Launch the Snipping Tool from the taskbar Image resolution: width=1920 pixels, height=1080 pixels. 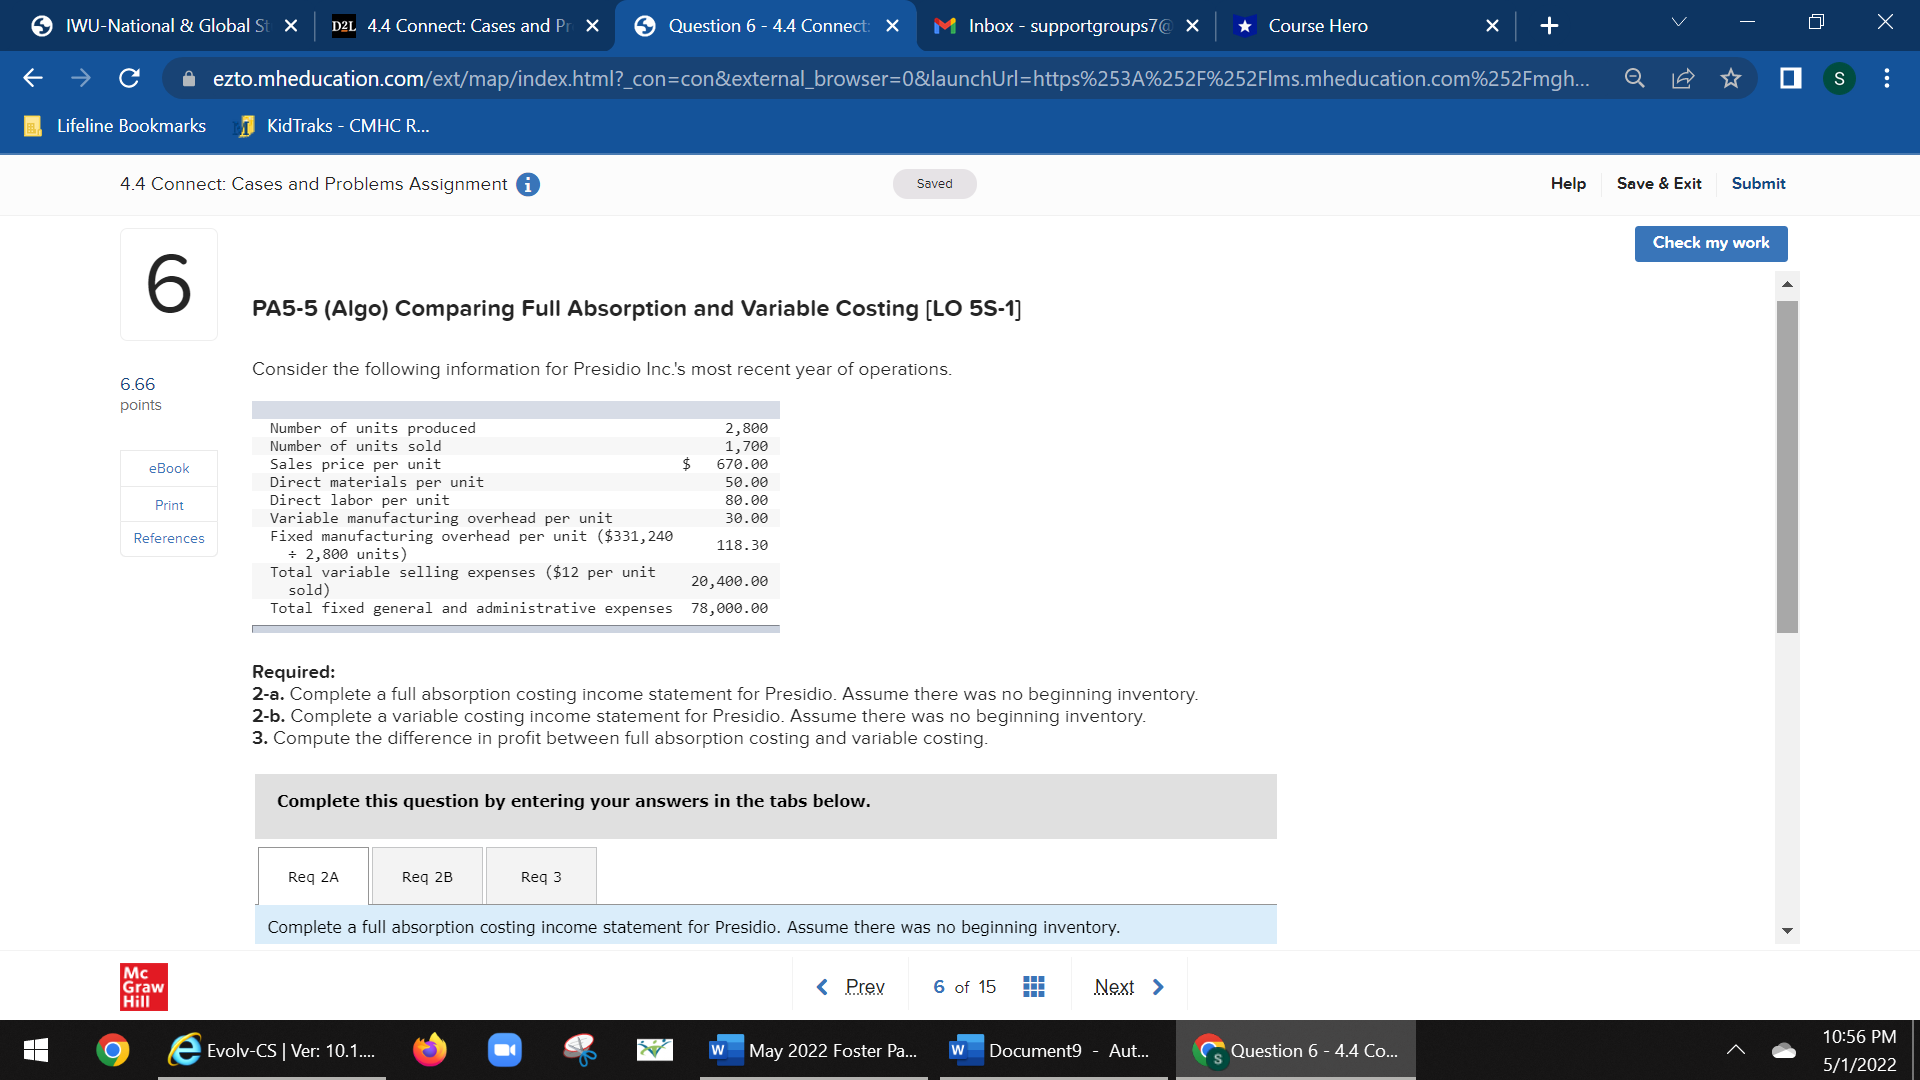click(580, 1050)
